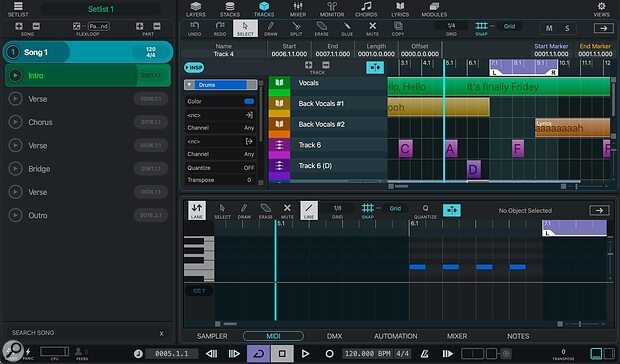Image resolution: width=620 pixels, height=364 pixels.
Task: Click the Drums color swatch
Action: pos(249,101)
